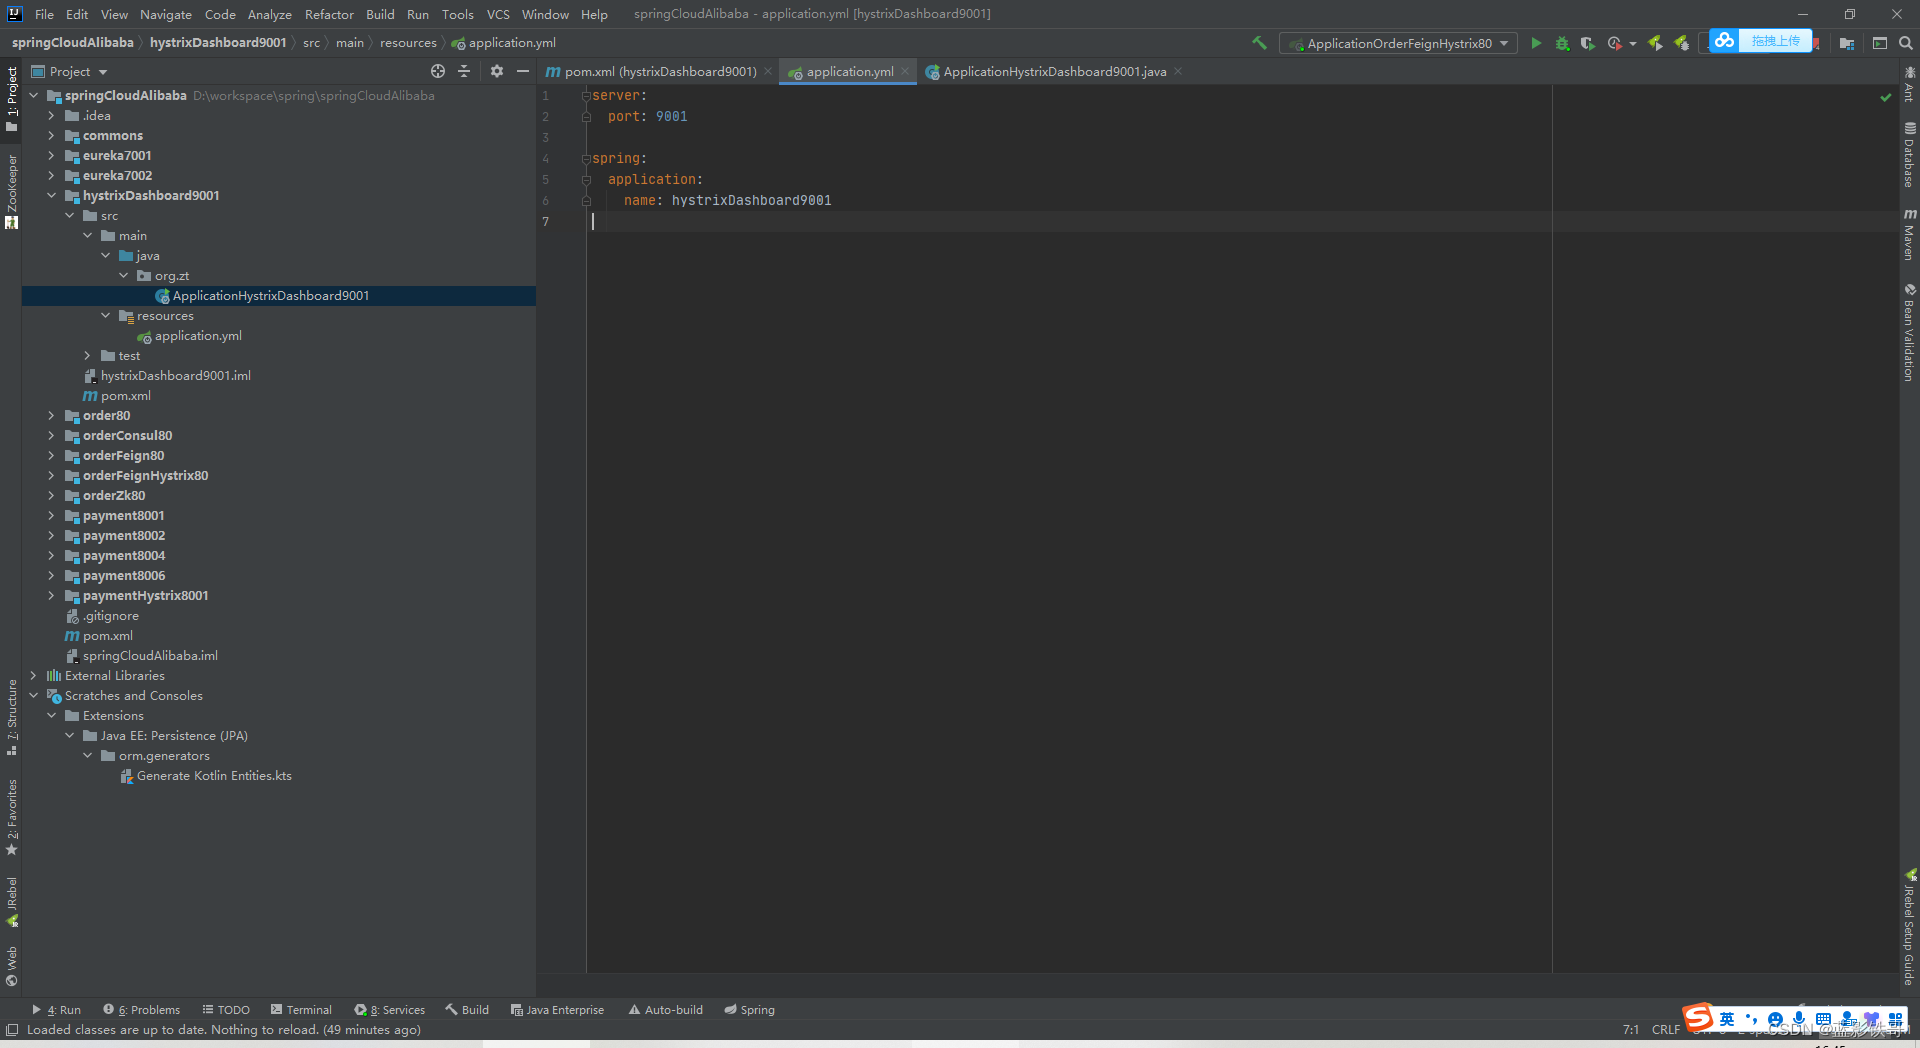Run with JRebel rocket icon
Screen dimensions: 1920x1048
pos(1656,43)
